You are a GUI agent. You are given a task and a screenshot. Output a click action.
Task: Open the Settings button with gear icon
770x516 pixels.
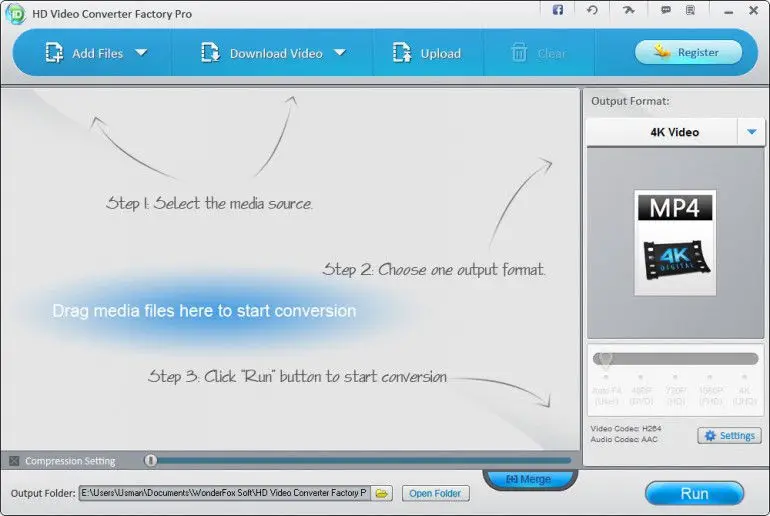pyautogui.click(x=730, y=435)
